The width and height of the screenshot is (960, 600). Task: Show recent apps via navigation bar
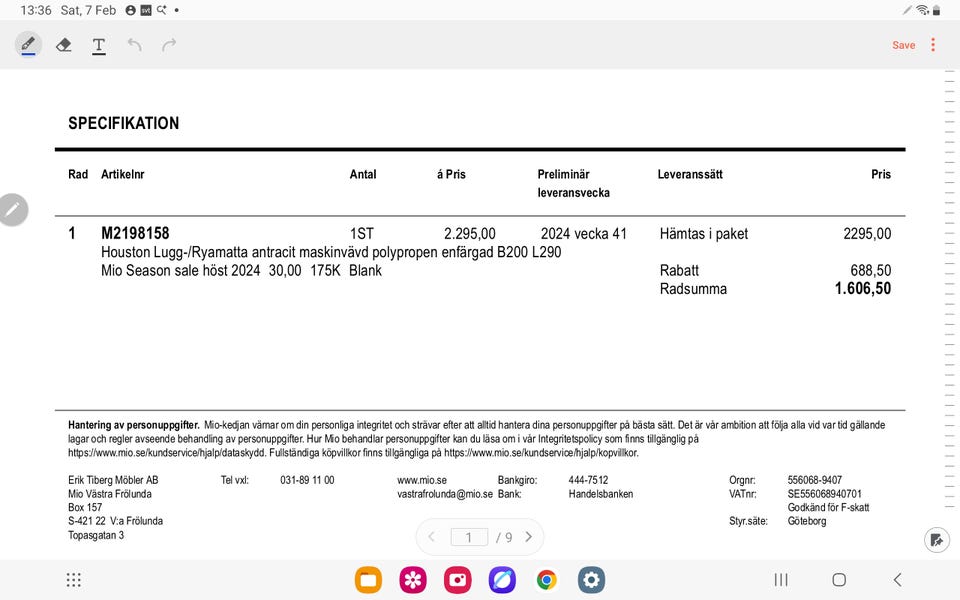[781, 580]
